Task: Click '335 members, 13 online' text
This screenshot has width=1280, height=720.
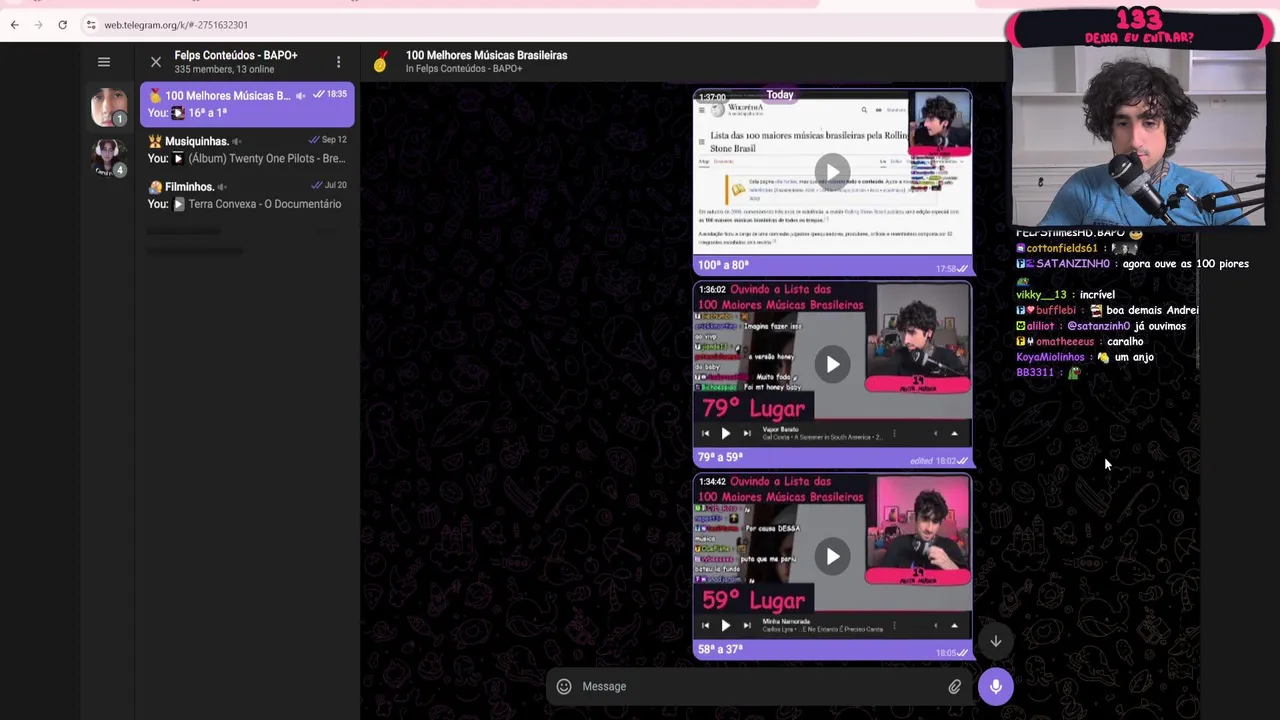Action: (x=224, y=69)
